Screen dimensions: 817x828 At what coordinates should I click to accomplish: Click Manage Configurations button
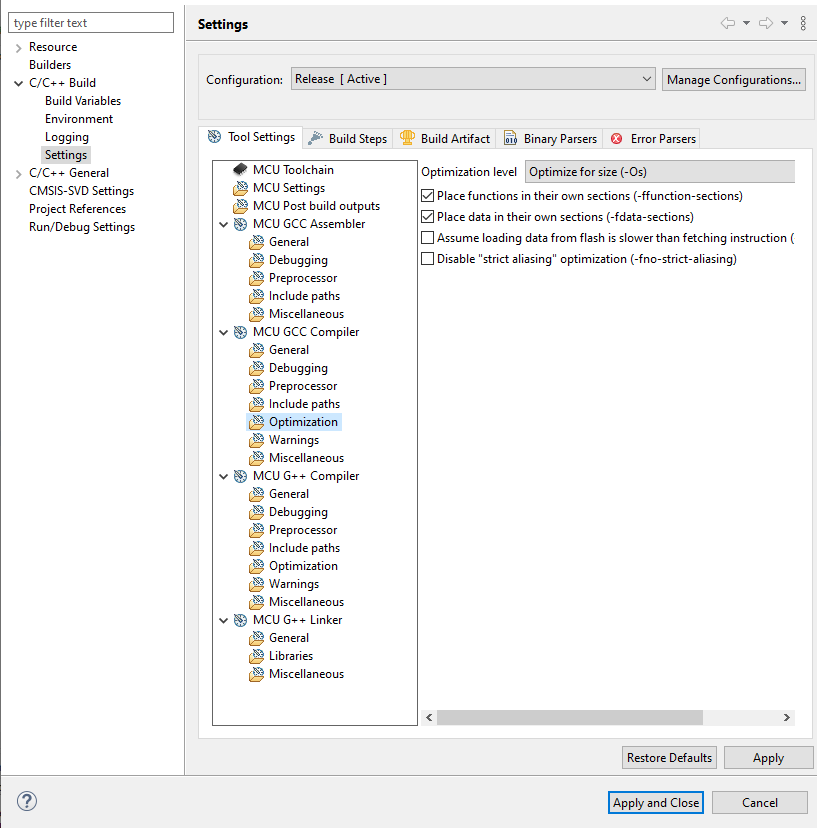733,79
